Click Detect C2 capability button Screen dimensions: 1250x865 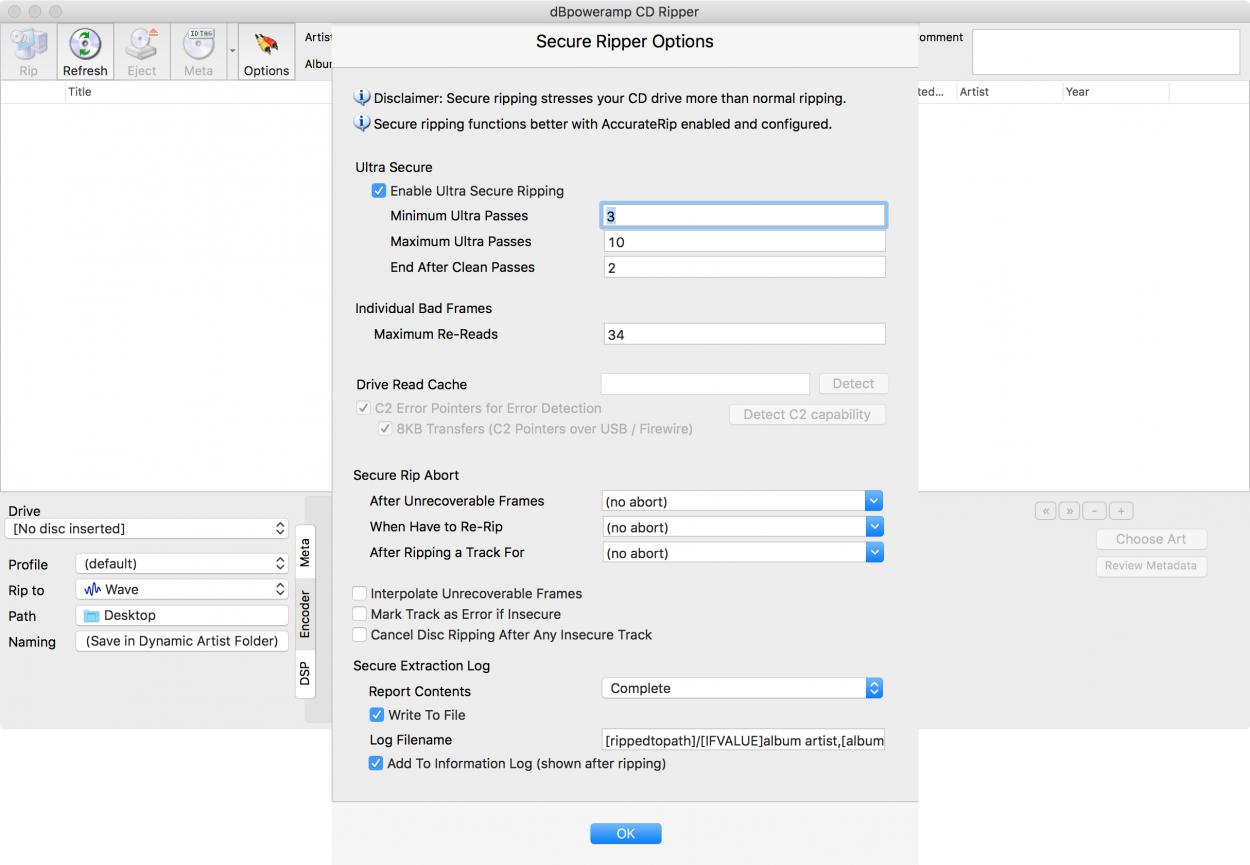pyautogui.click(x=807, y=414)
